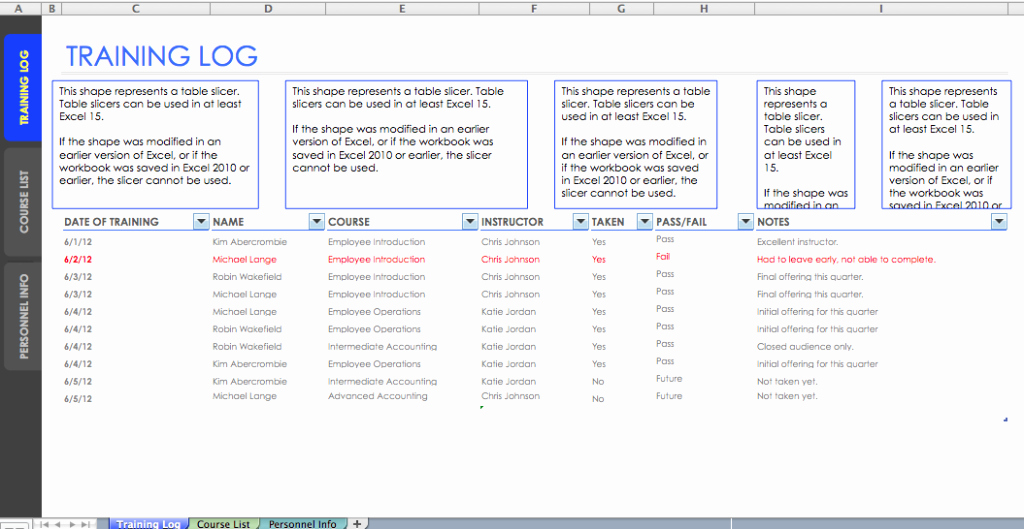
Task: Open Course List from vertical side navigation
Action: click(24, 202)
